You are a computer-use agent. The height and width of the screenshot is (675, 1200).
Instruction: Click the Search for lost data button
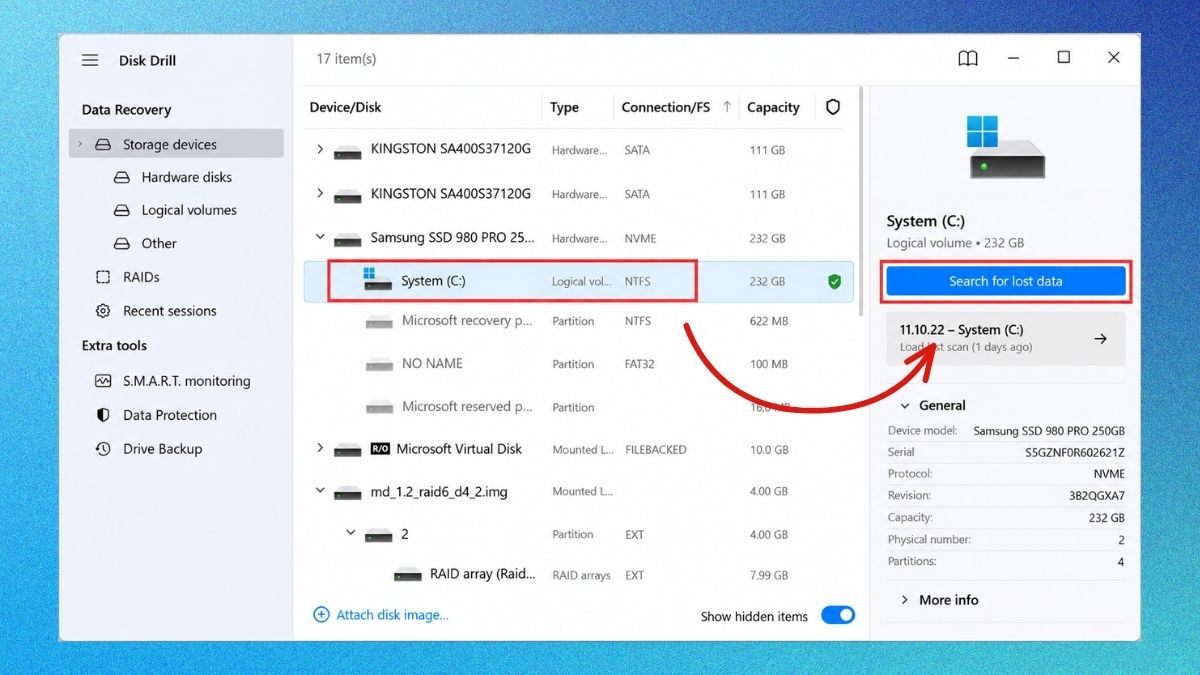tap(1006, 281)
